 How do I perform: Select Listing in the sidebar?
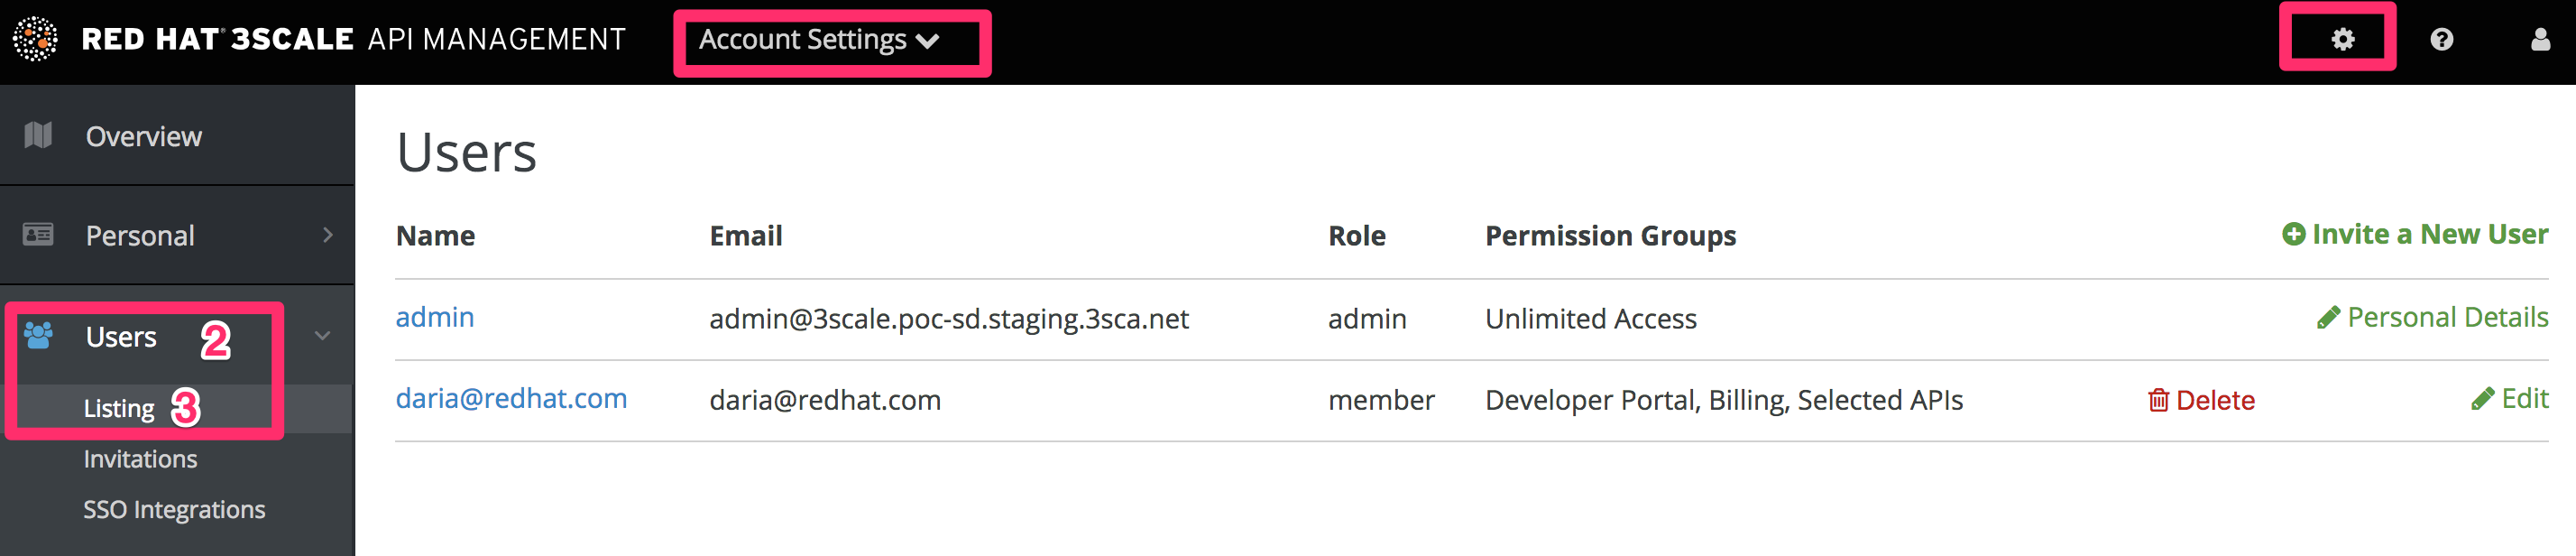point(119,409)
